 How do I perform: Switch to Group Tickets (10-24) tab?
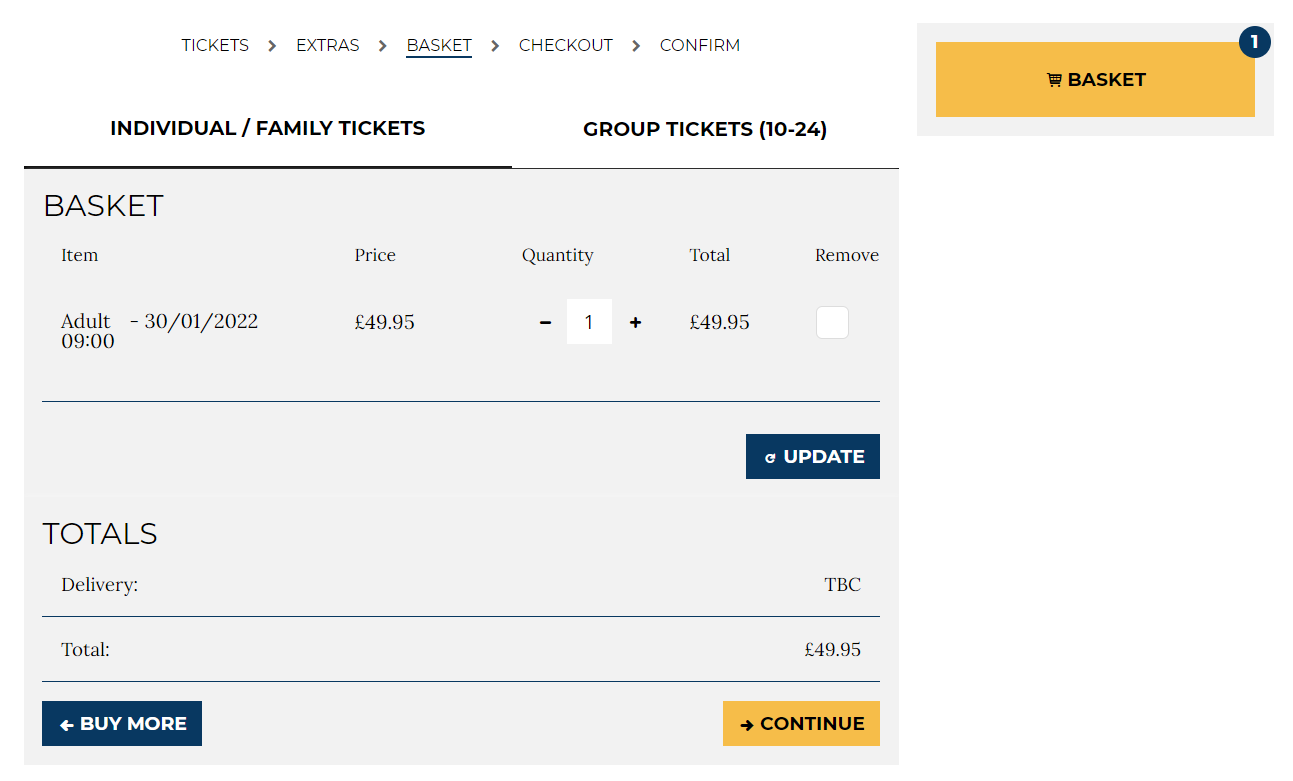(x=705, y=129)
